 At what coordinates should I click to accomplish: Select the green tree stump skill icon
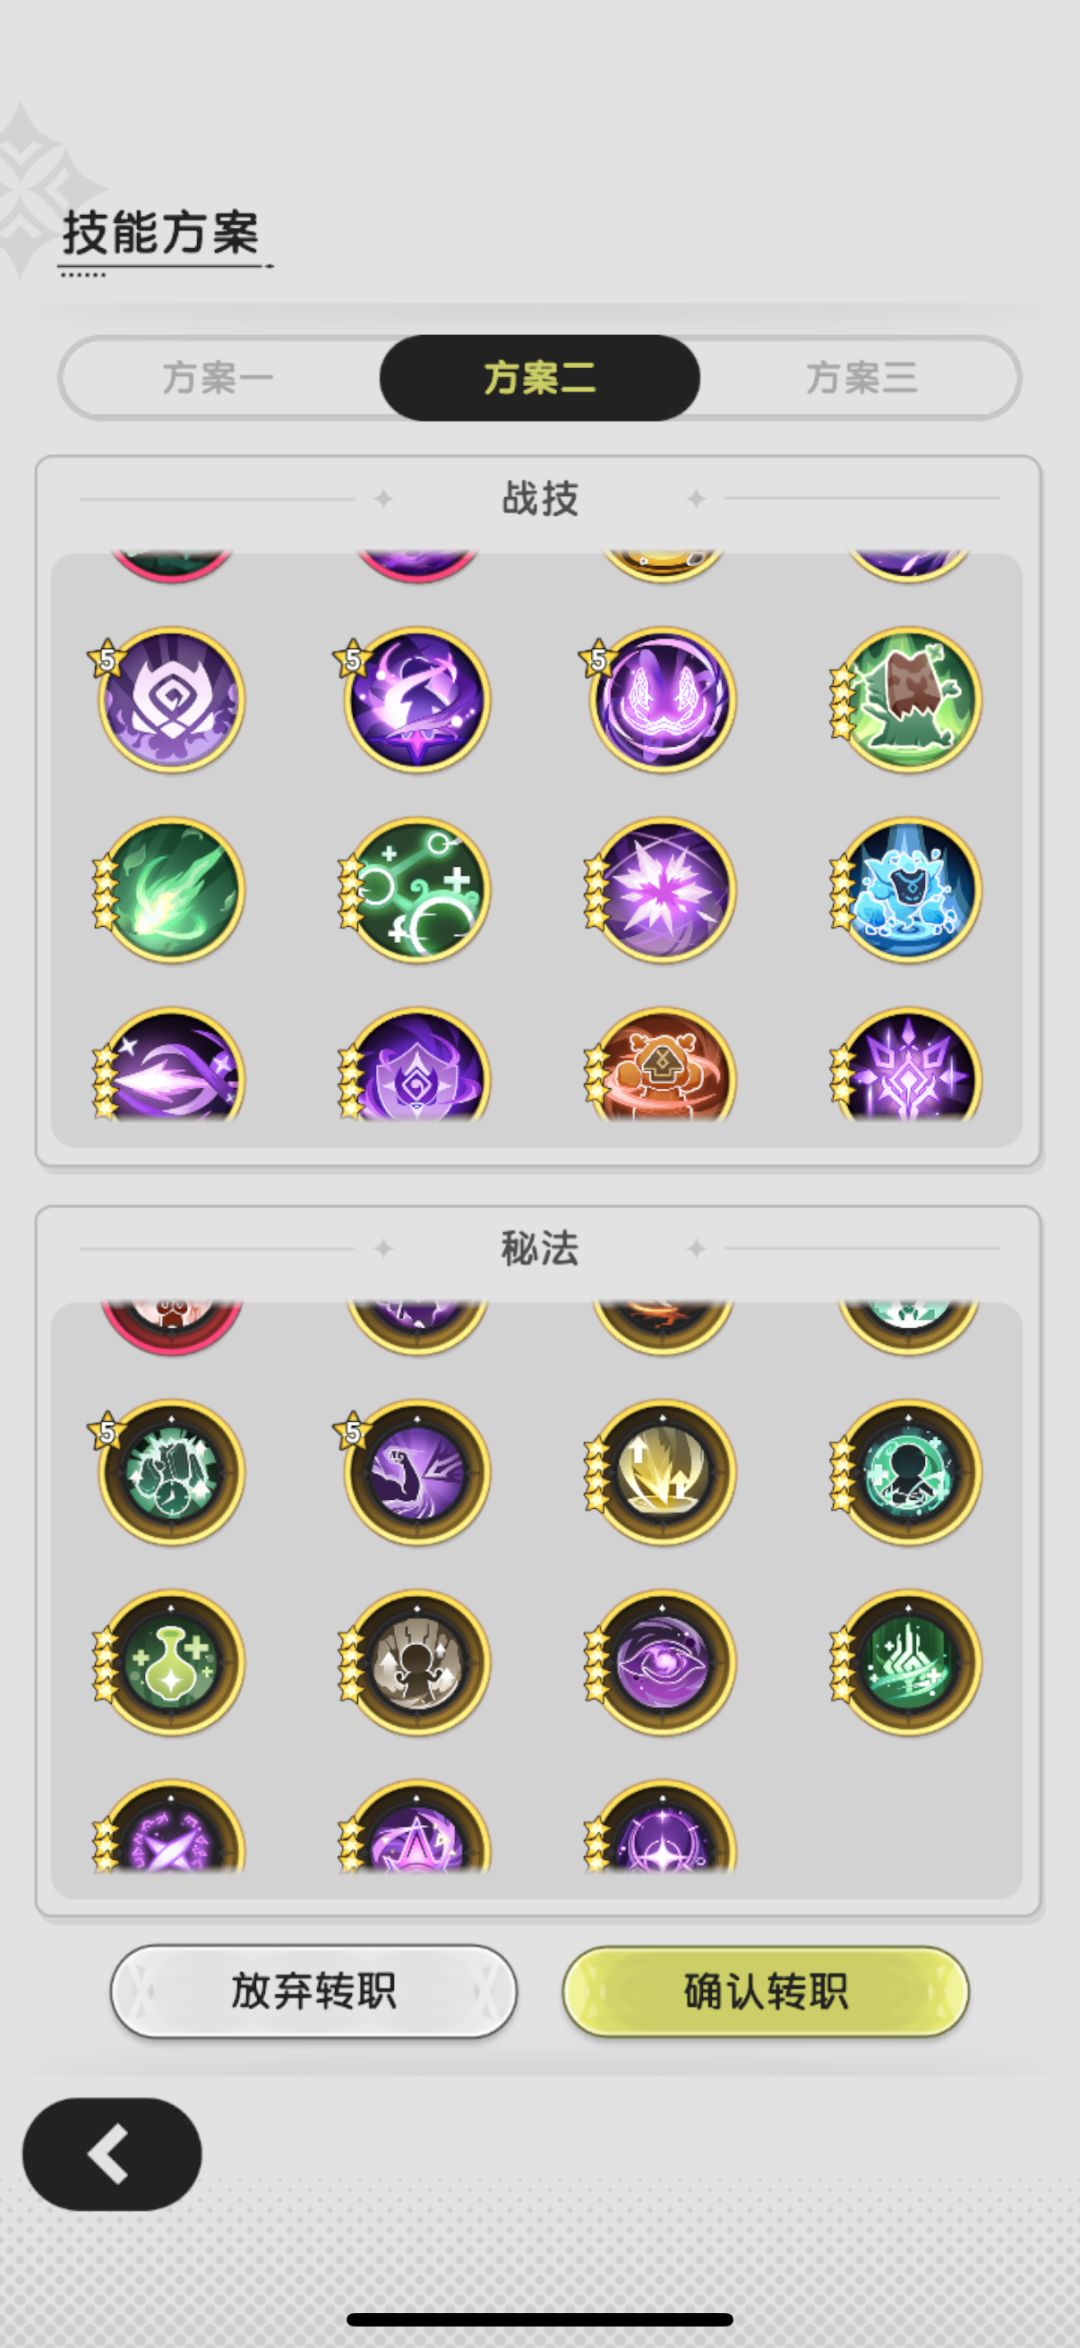click(908, 699)
